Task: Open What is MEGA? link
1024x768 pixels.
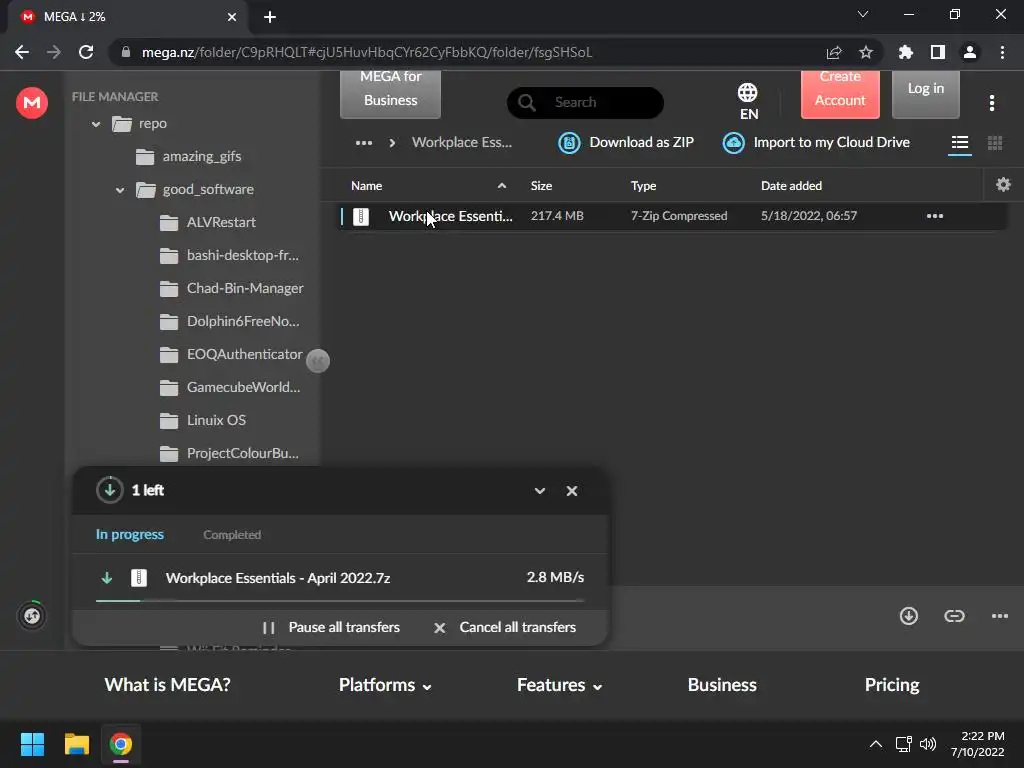Action: (x=168, y=684)
